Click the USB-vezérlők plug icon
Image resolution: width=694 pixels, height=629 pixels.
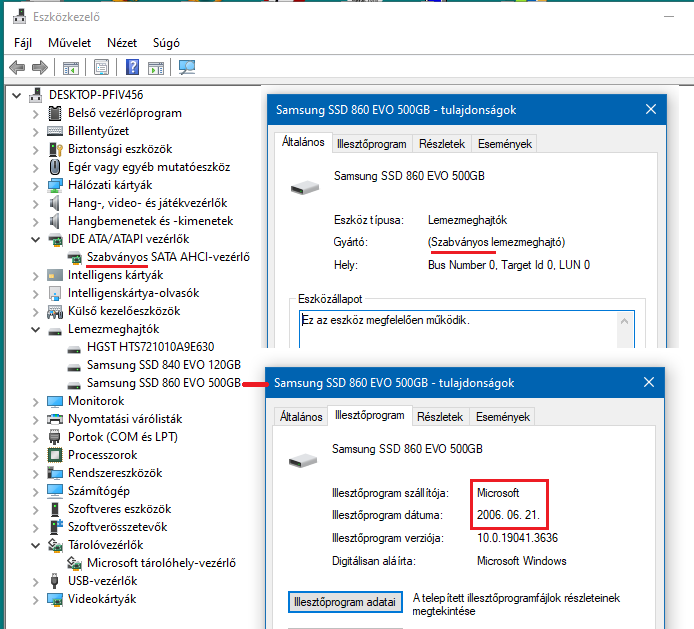coord(55,581)
